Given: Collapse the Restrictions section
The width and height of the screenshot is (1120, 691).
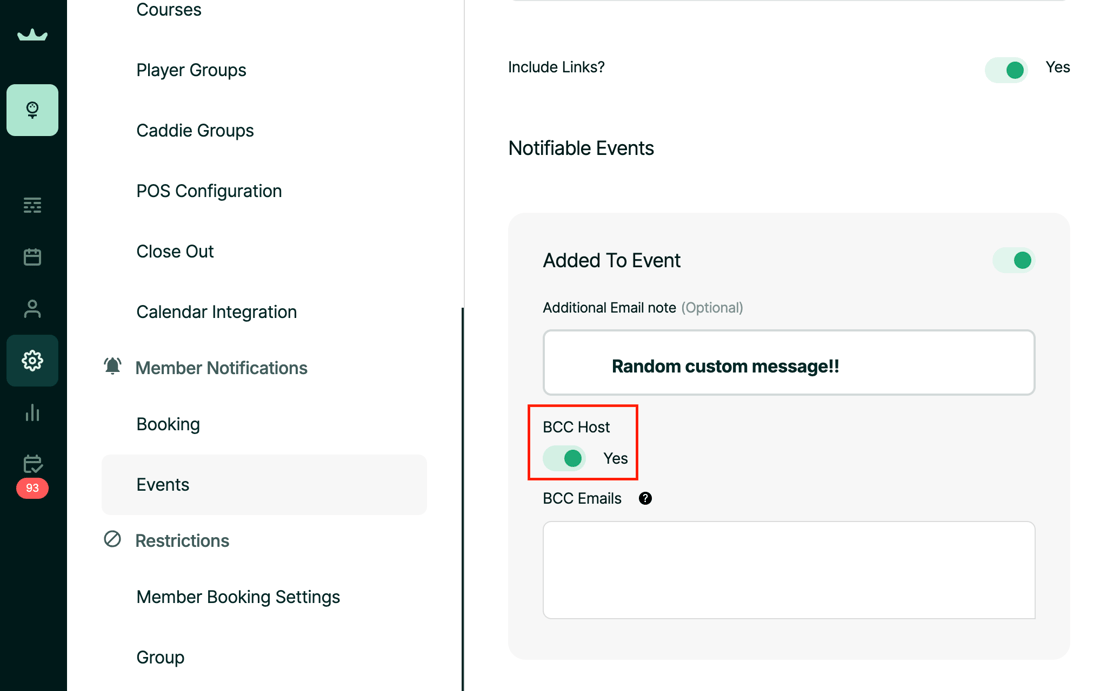Looking at the screenshot, I should click(181, 541).
